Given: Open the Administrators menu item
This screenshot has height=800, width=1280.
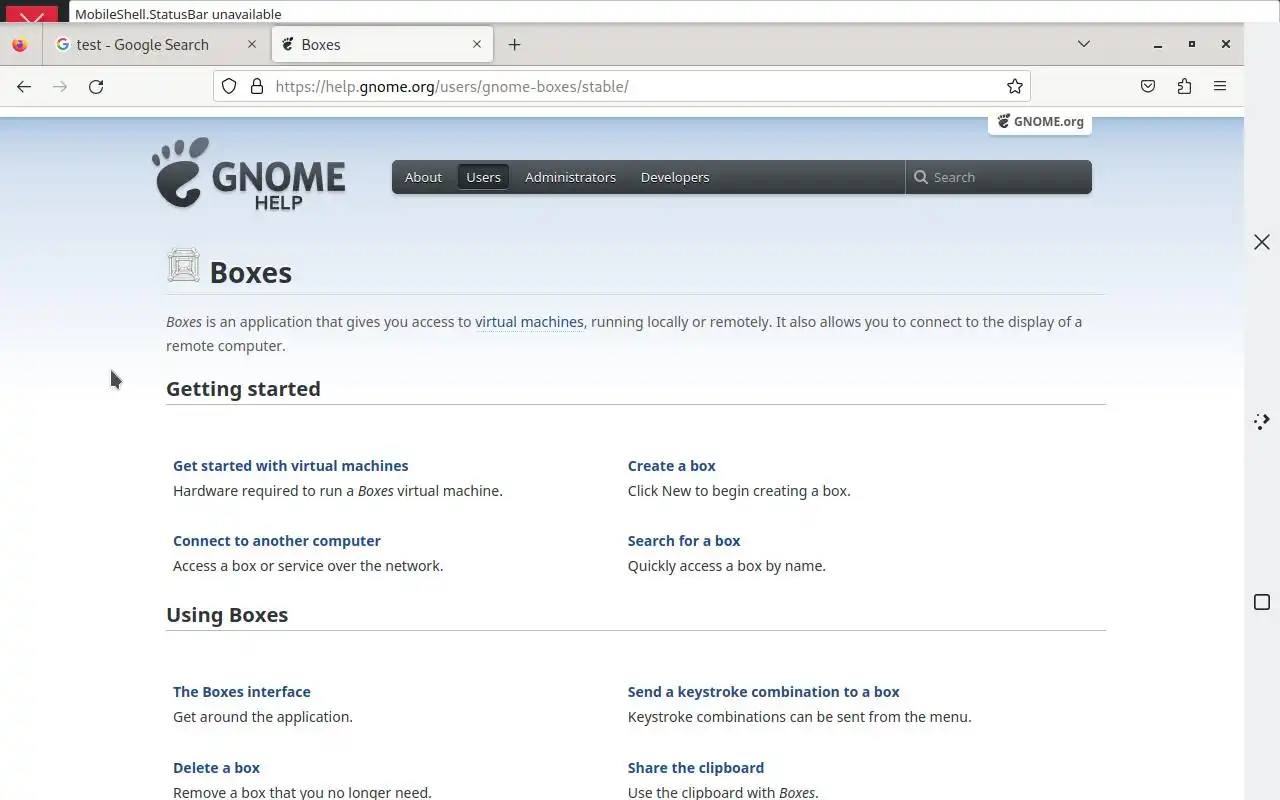Looking at the screenshot, I should tap(570, 177).
